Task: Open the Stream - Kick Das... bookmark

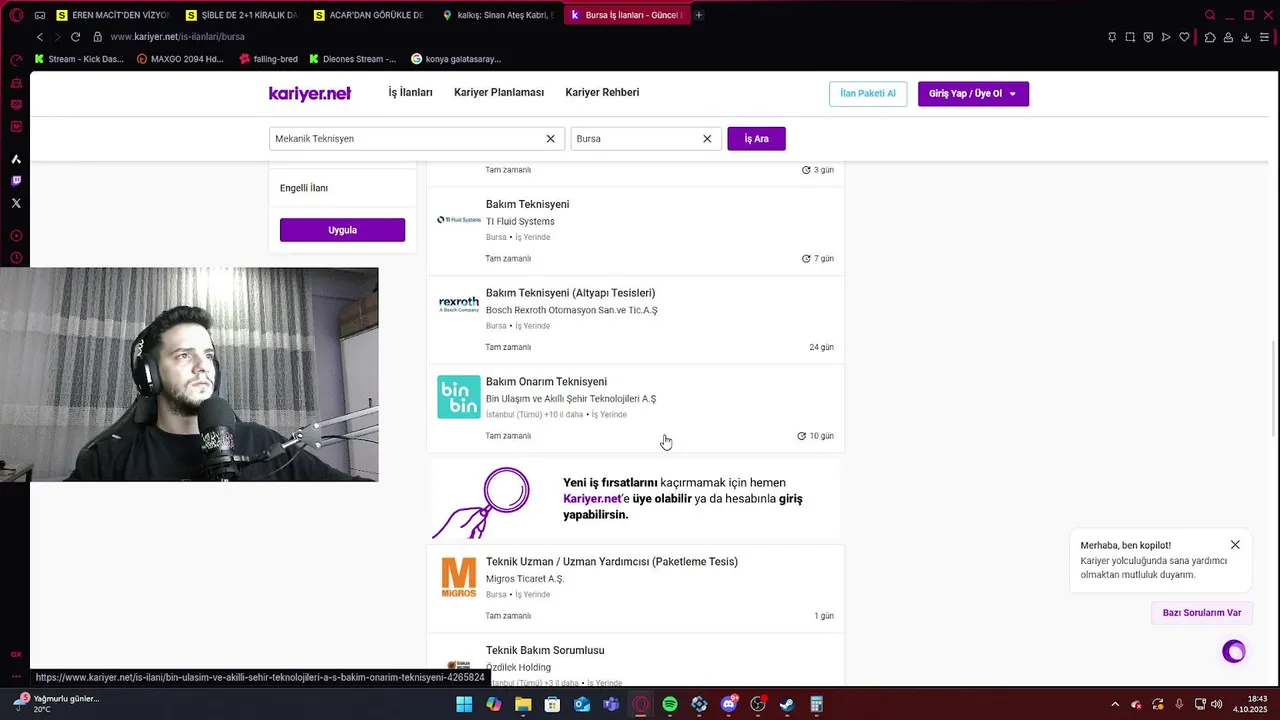Action: coord(79,59)
